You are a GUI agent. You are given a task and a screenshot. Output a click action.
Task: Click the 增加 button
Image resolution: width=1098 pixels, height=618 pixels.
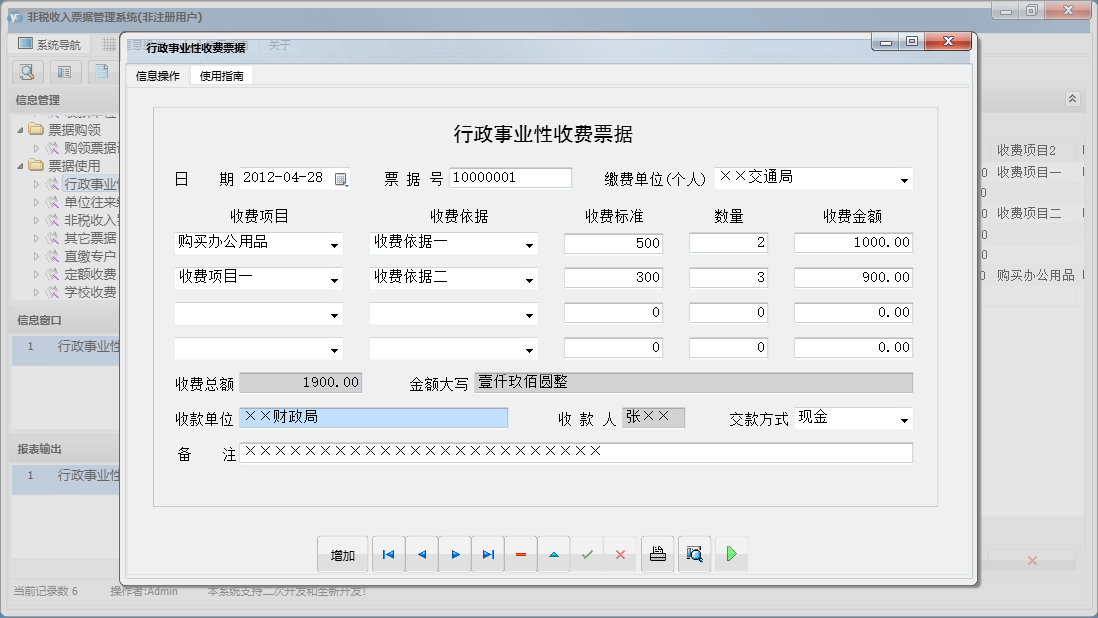(x=342, y=554)
